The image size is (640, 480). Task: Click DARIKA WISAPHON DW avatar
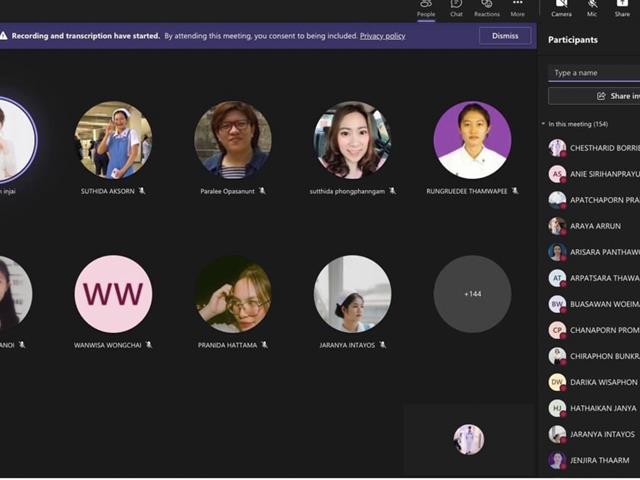click(557, 382)
